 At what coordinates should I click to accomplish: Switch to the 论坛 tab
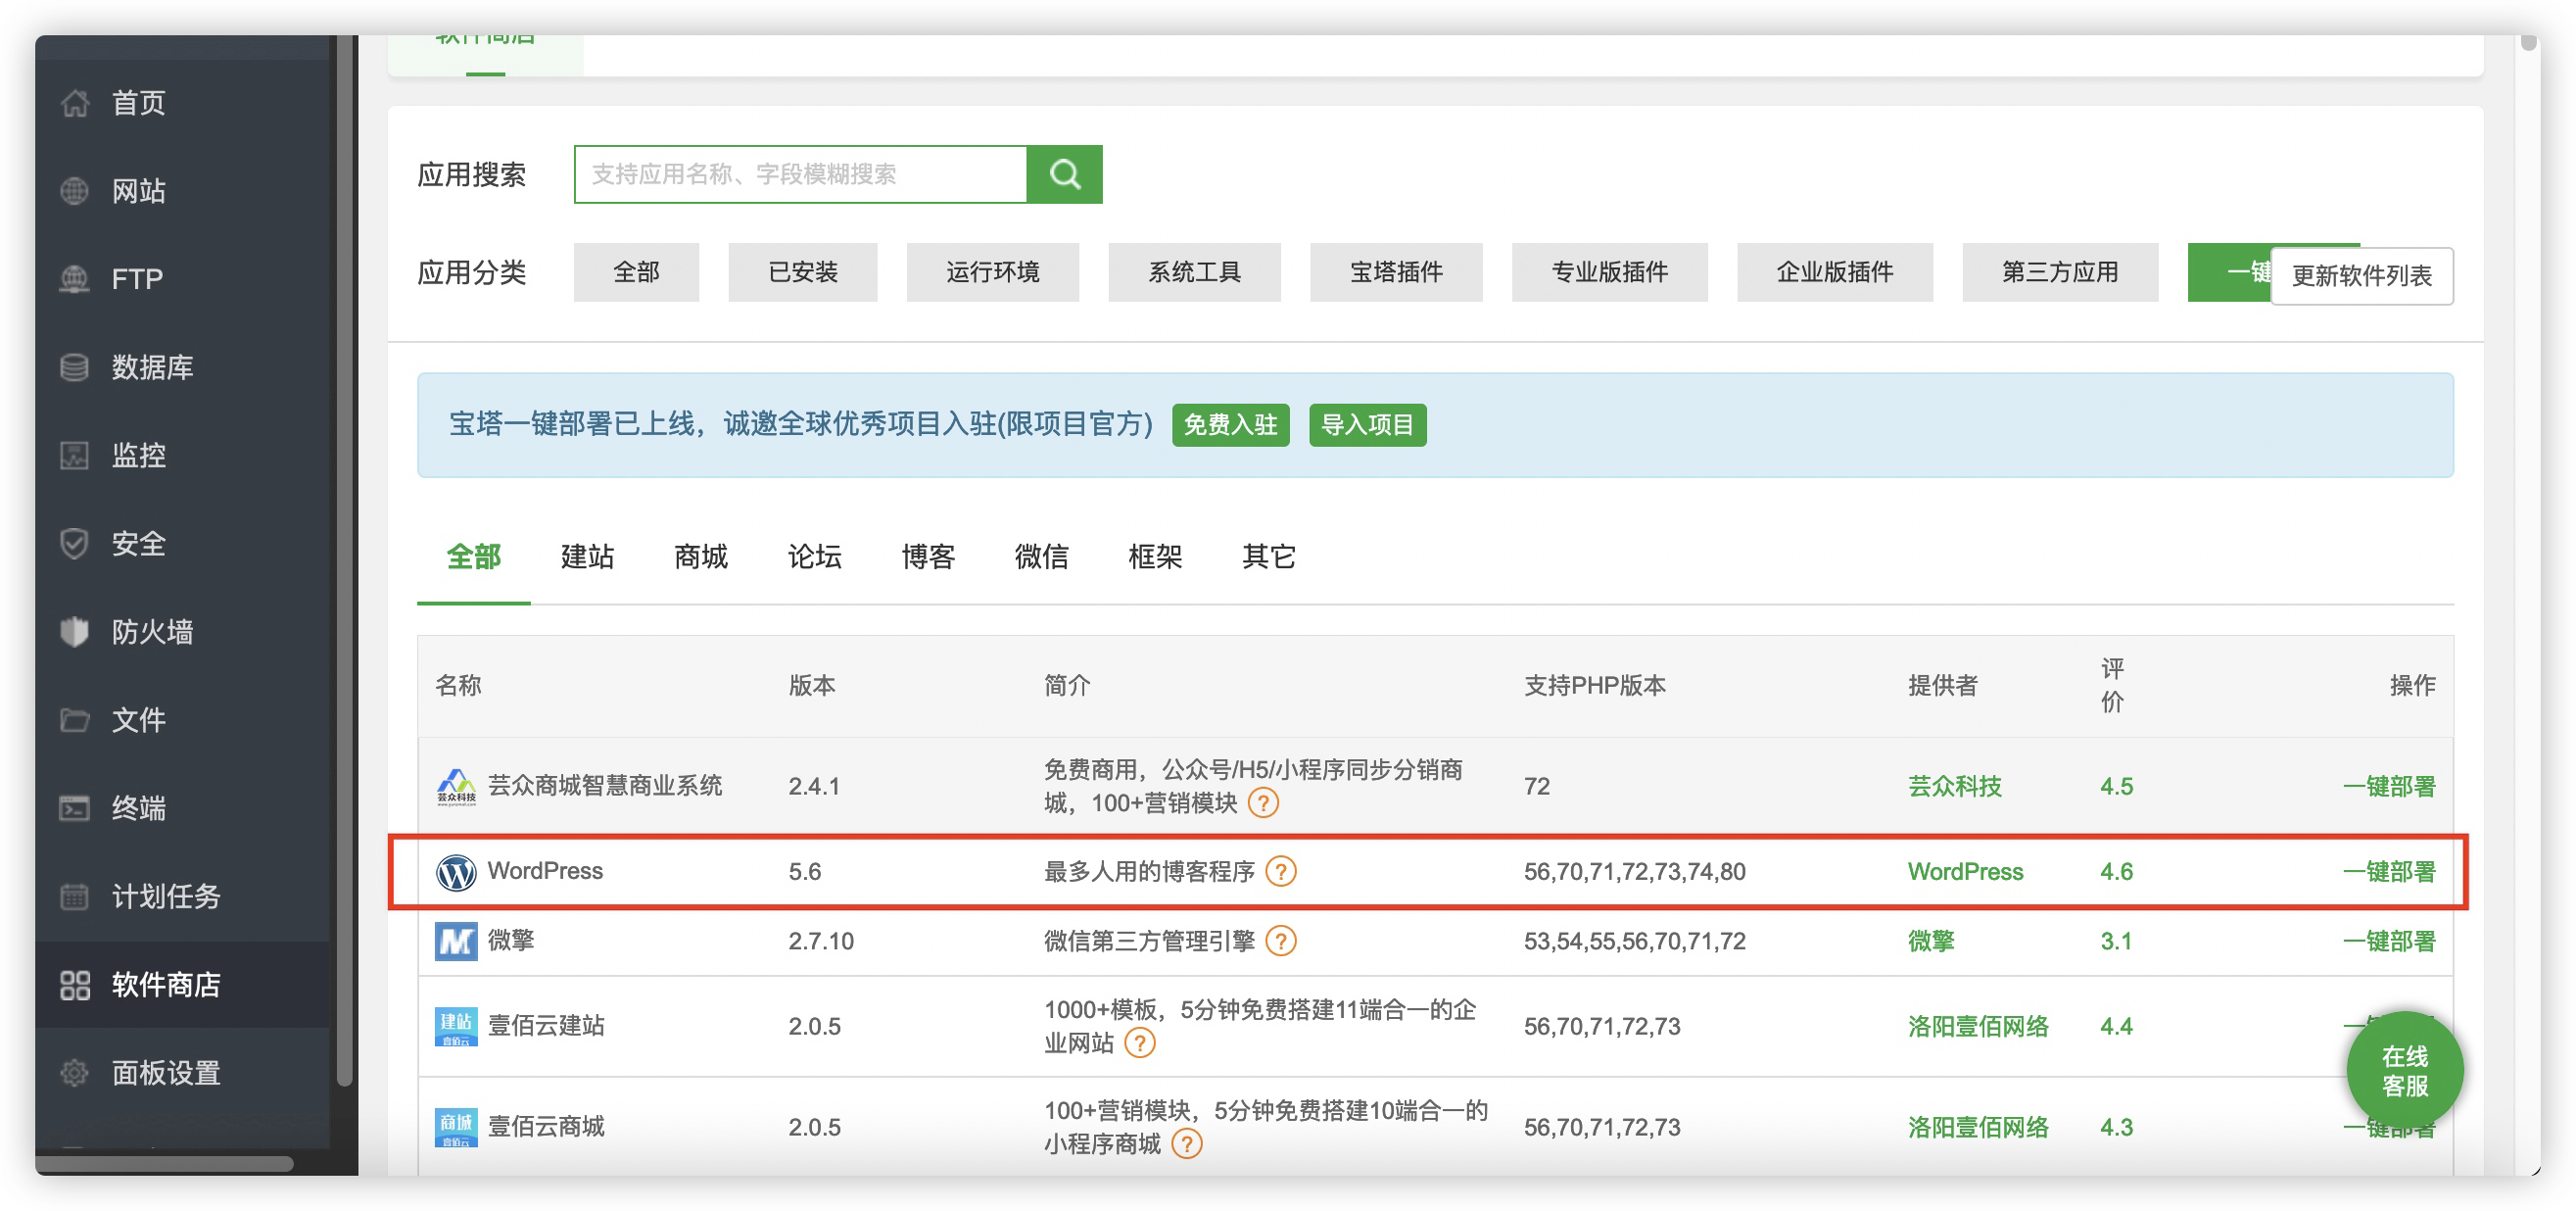pyautogui.click(x=814, y=556)
